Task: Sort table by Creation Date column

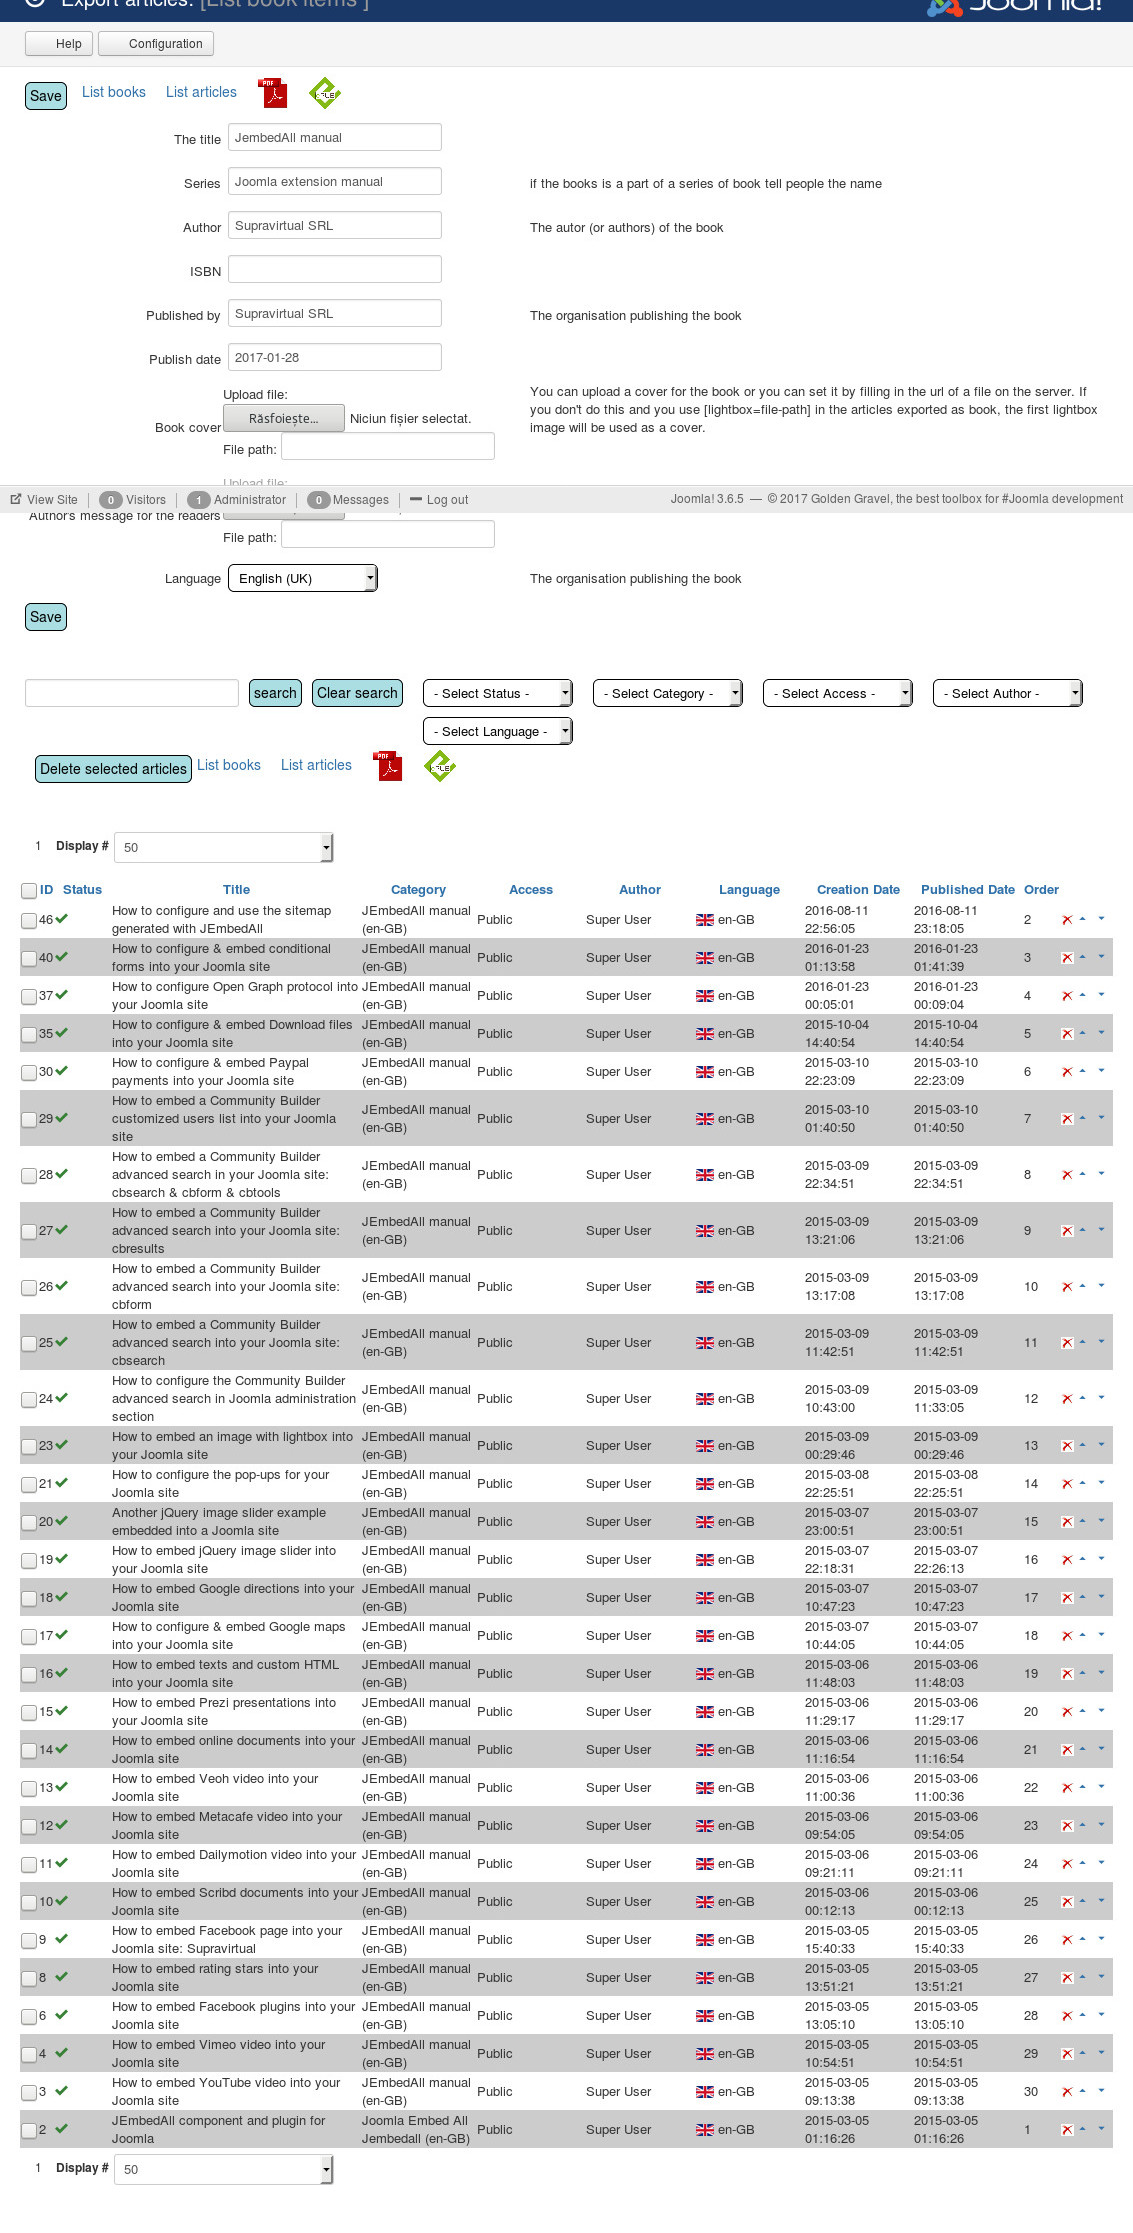Action: [858, 889]
